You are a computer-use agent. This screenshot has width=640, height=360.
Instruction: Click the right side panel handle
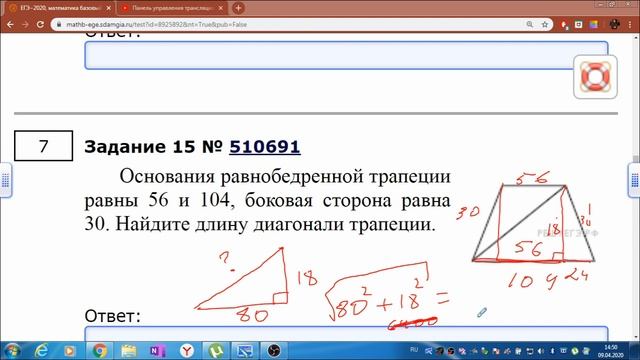pos(634,180)
